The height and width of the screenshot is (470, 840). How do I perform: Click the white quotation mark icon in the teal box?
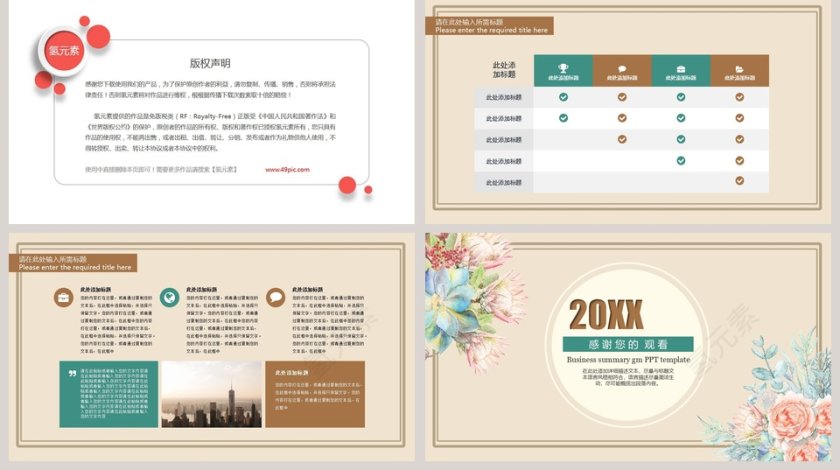[72, 373]
